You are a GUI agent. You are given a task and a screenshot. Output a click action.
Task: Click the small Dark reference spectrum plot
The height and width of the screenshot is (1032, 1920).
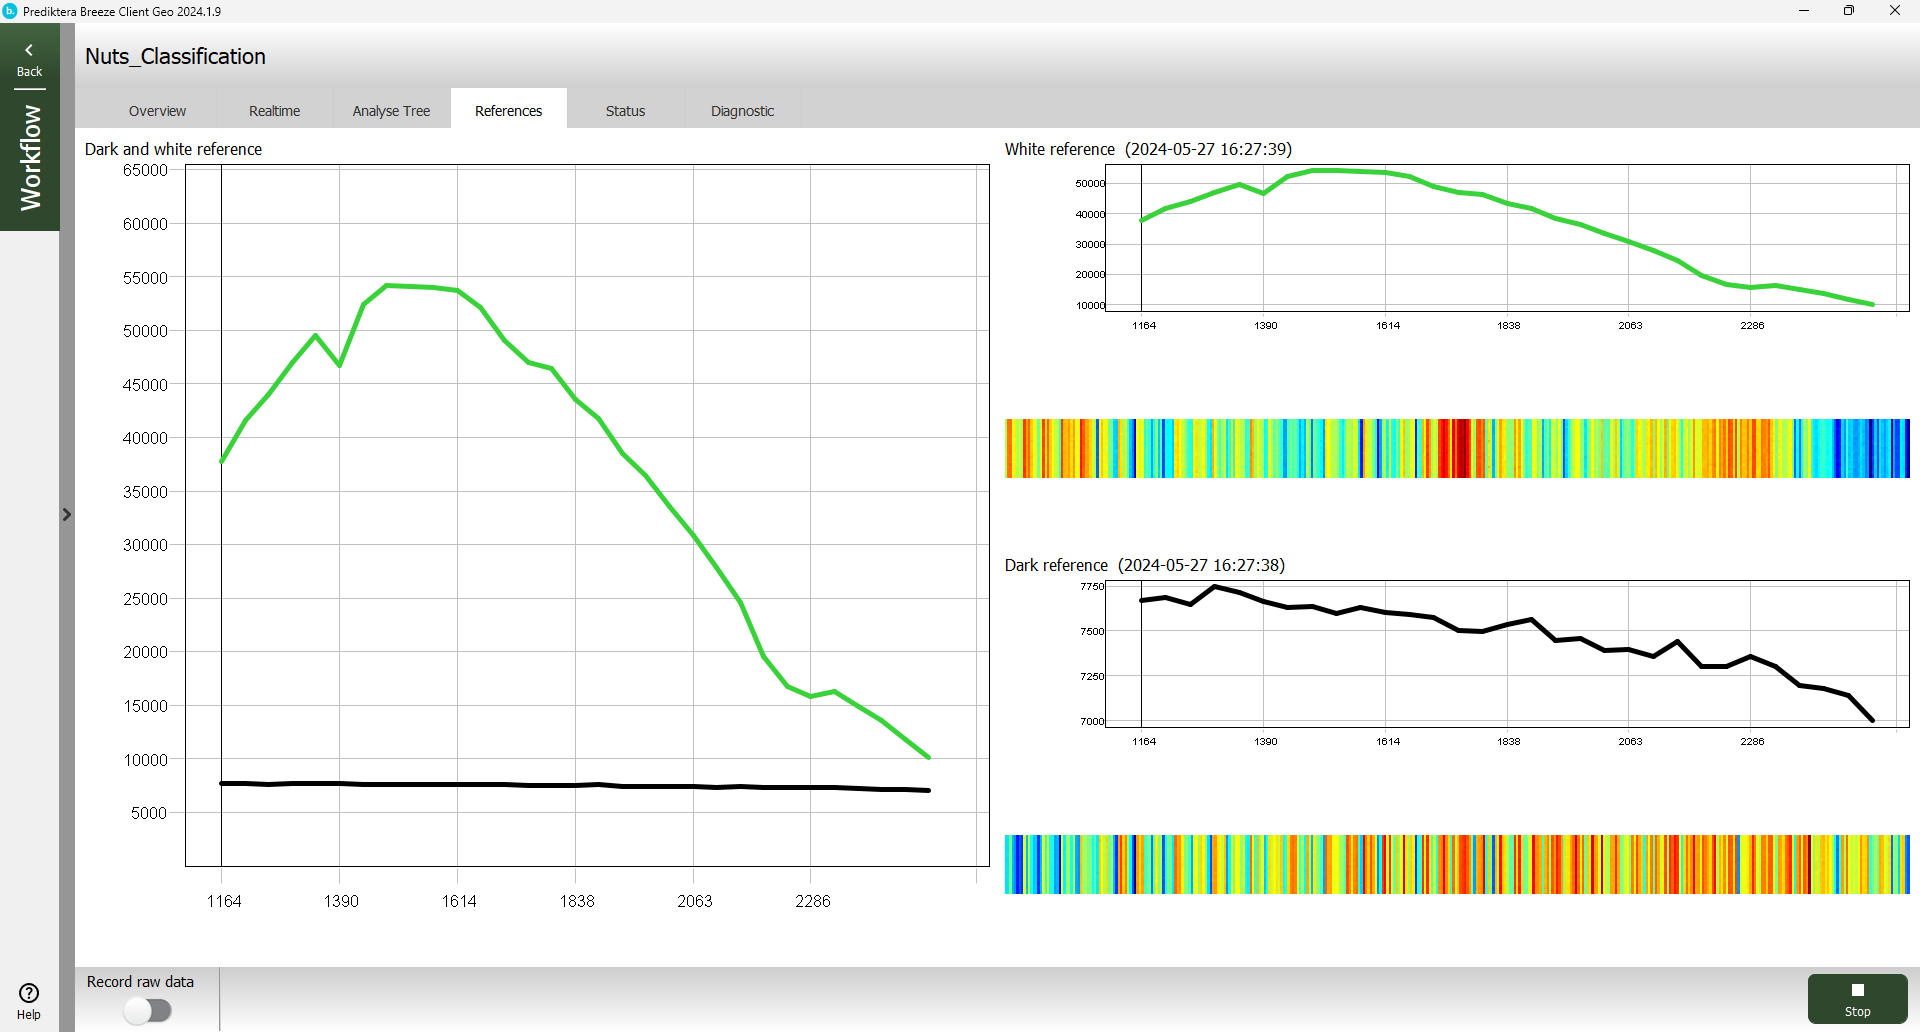coord(1506,655)
